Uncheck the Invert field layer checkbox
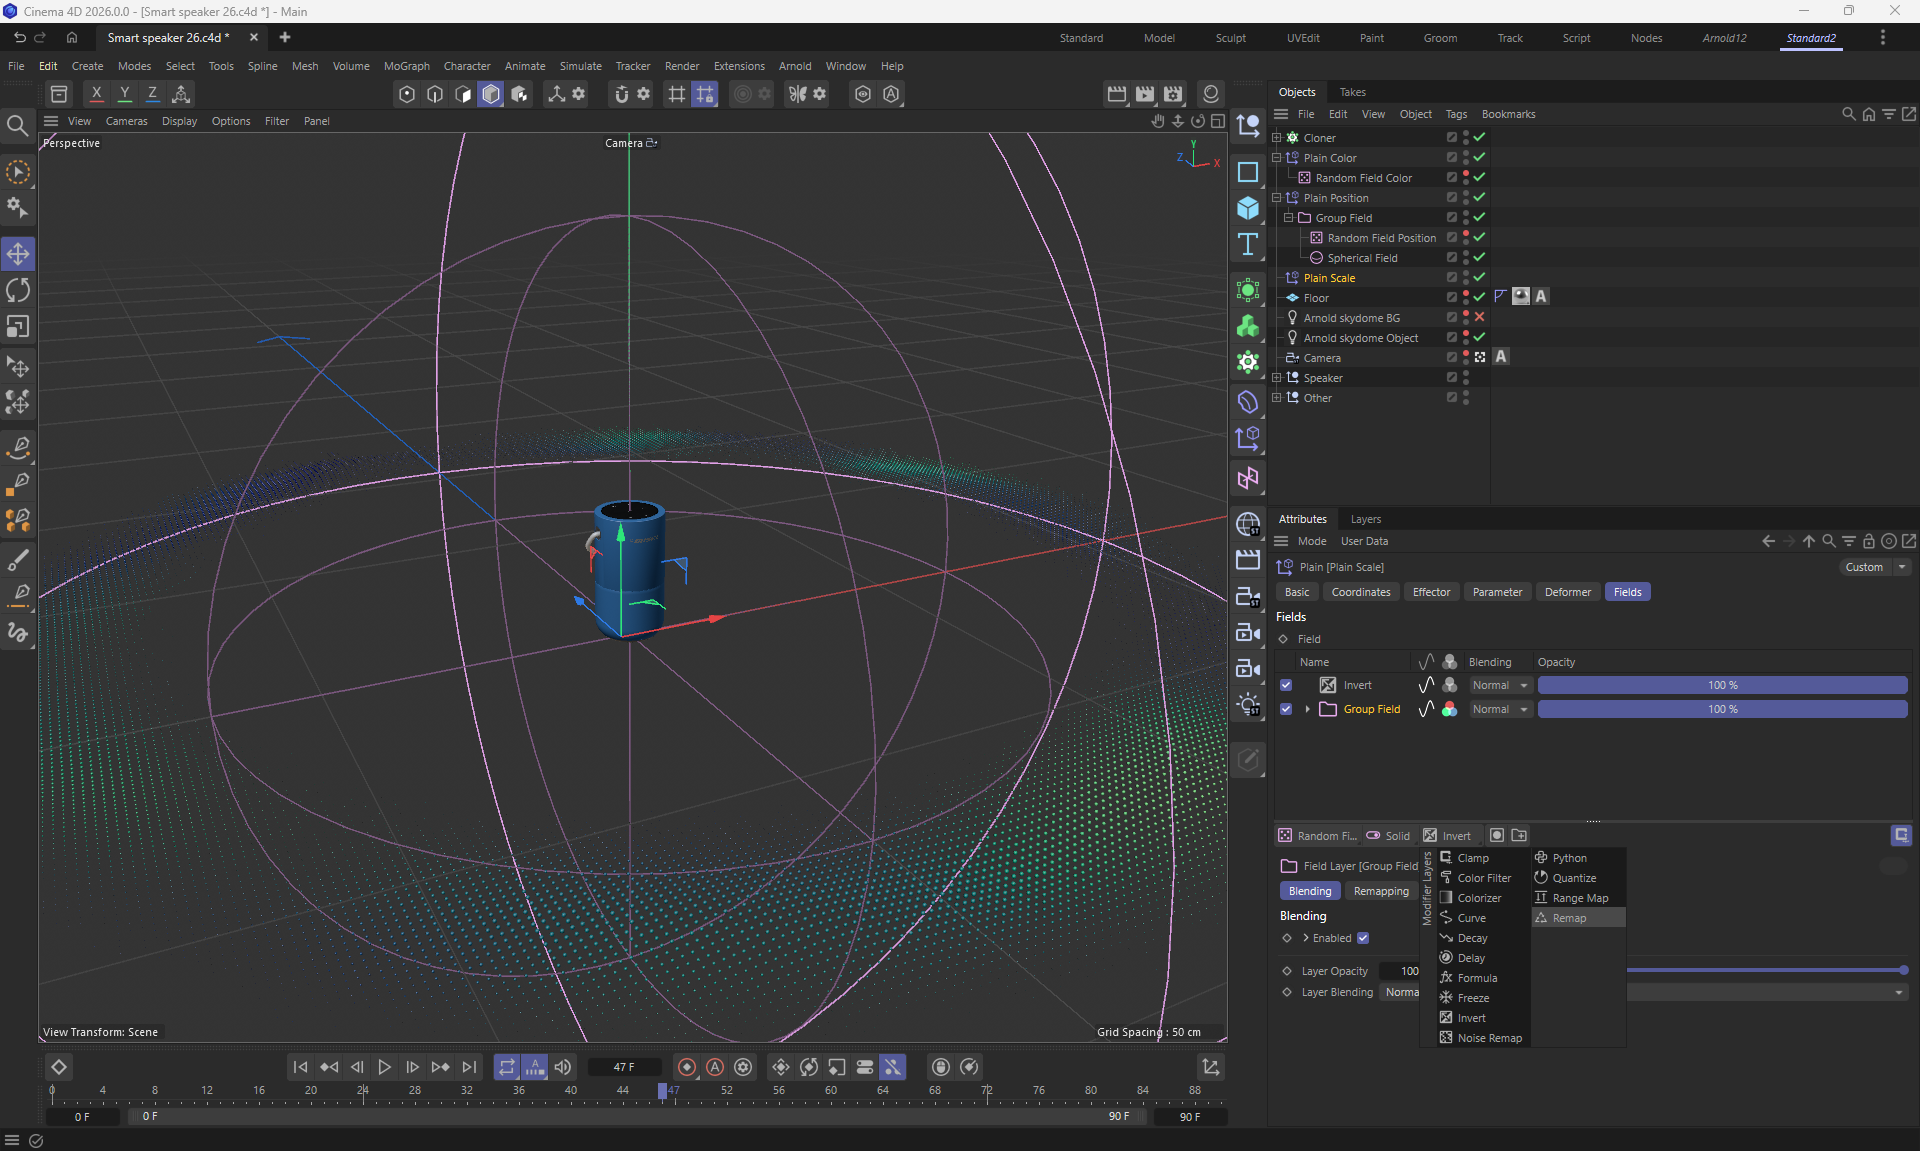This screenshot has height=1151, width=1920. (x=1286, y=685)
